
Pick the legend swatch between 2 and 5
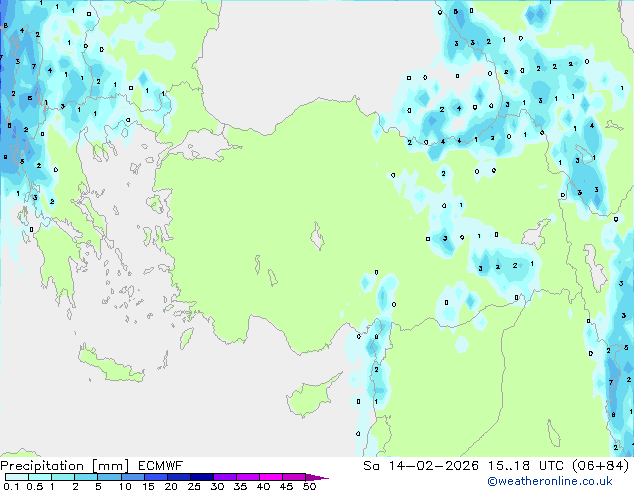tap(87, 478)
